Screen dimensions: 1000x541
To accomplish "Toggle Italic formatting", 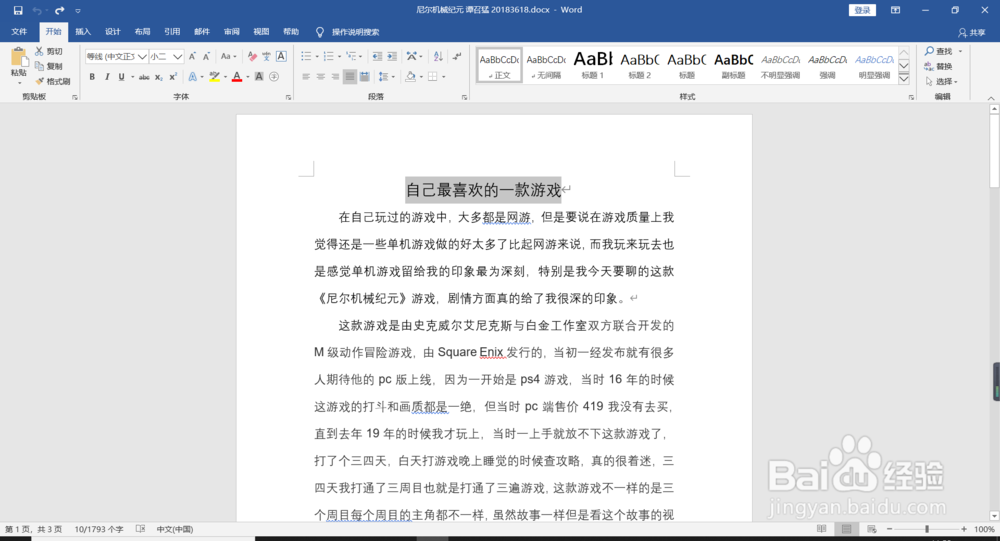I will (107, 77).
